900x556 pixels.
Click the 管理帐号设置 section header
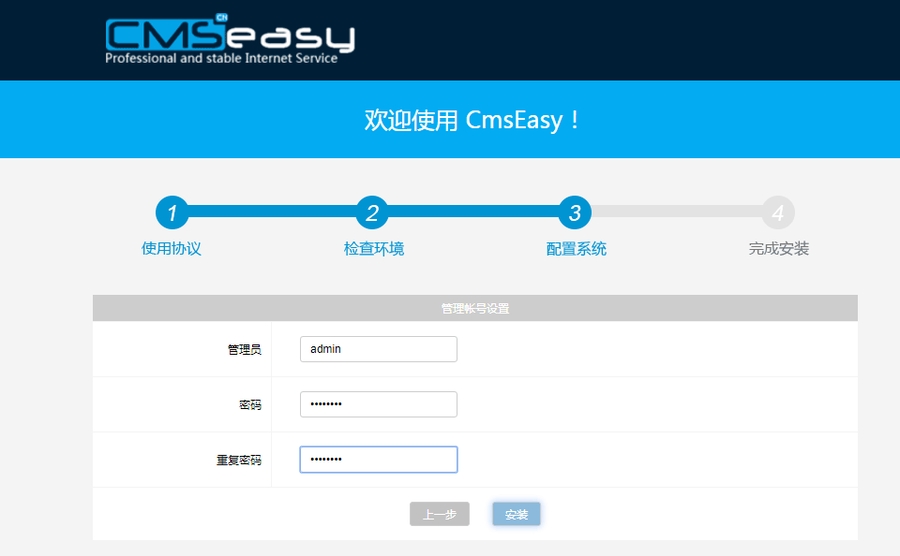pos(475,309)
